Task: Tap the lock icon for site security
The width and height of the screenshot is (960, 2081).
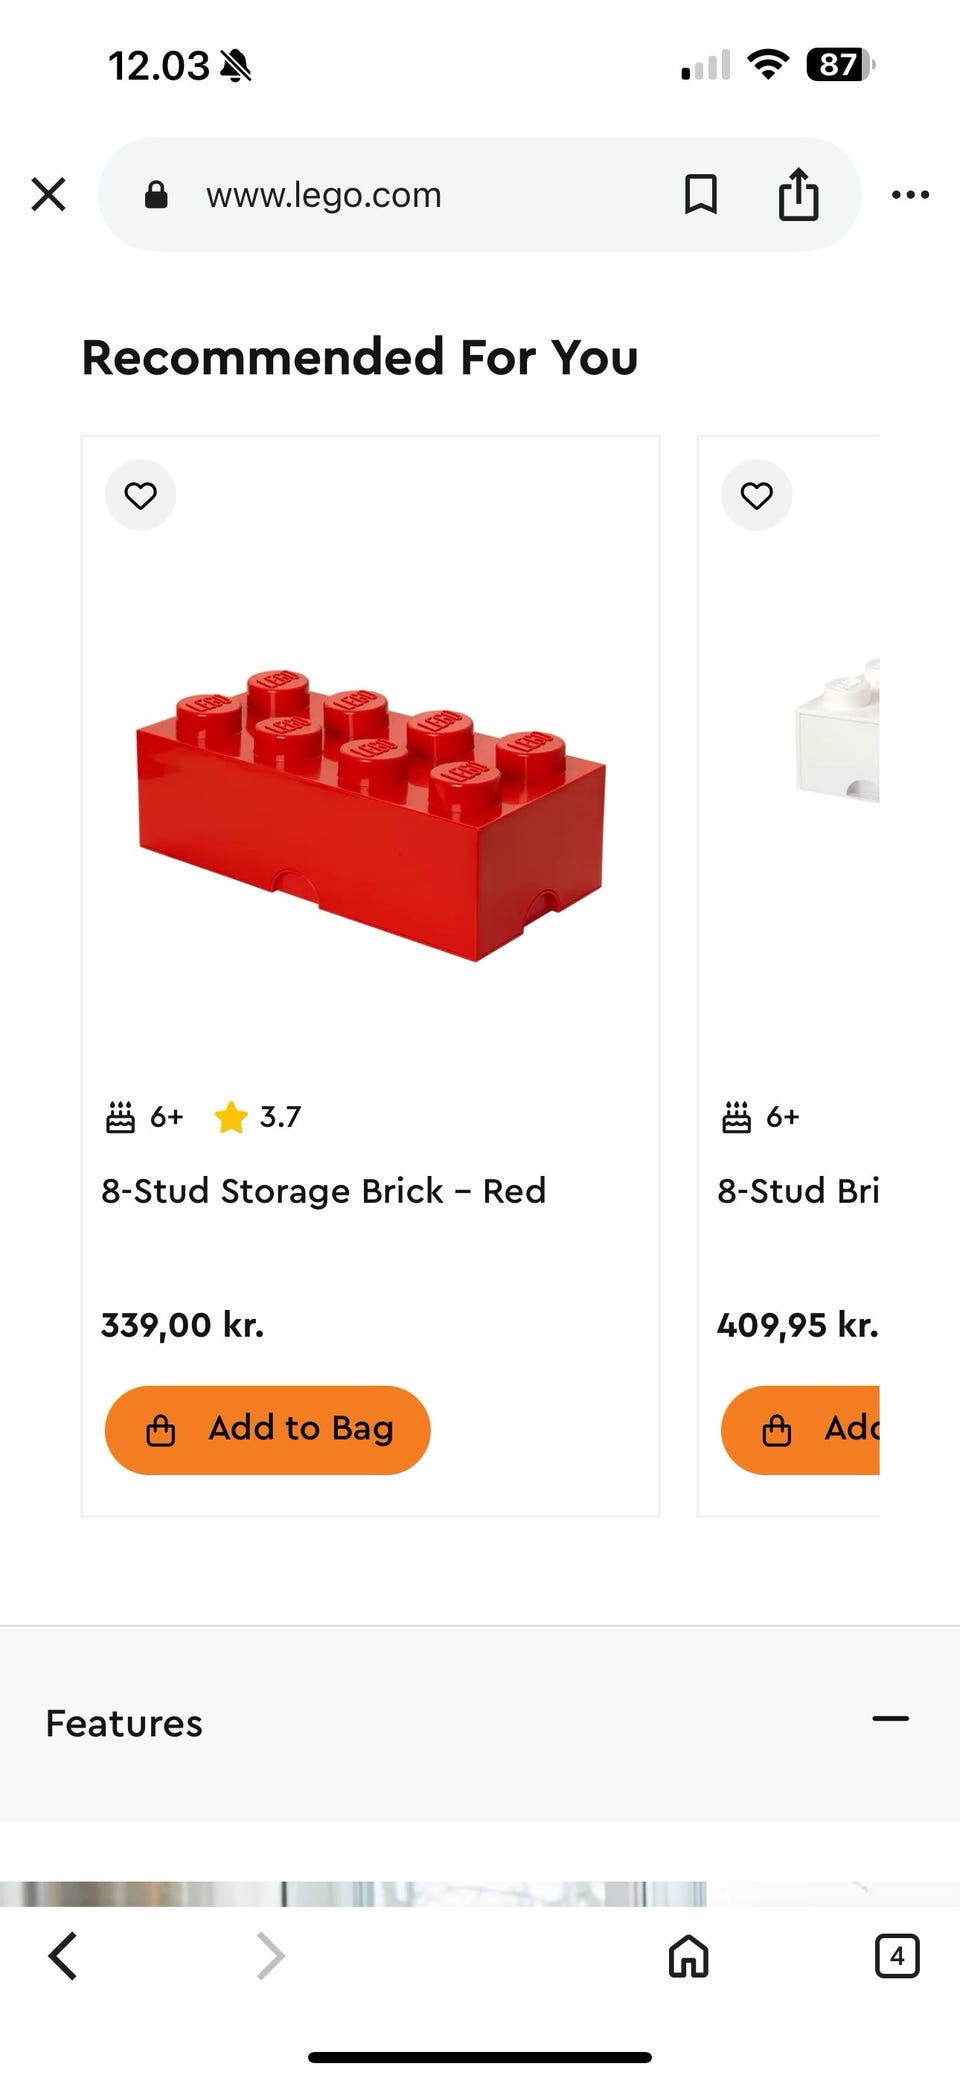Action: [x=156, y=194]
